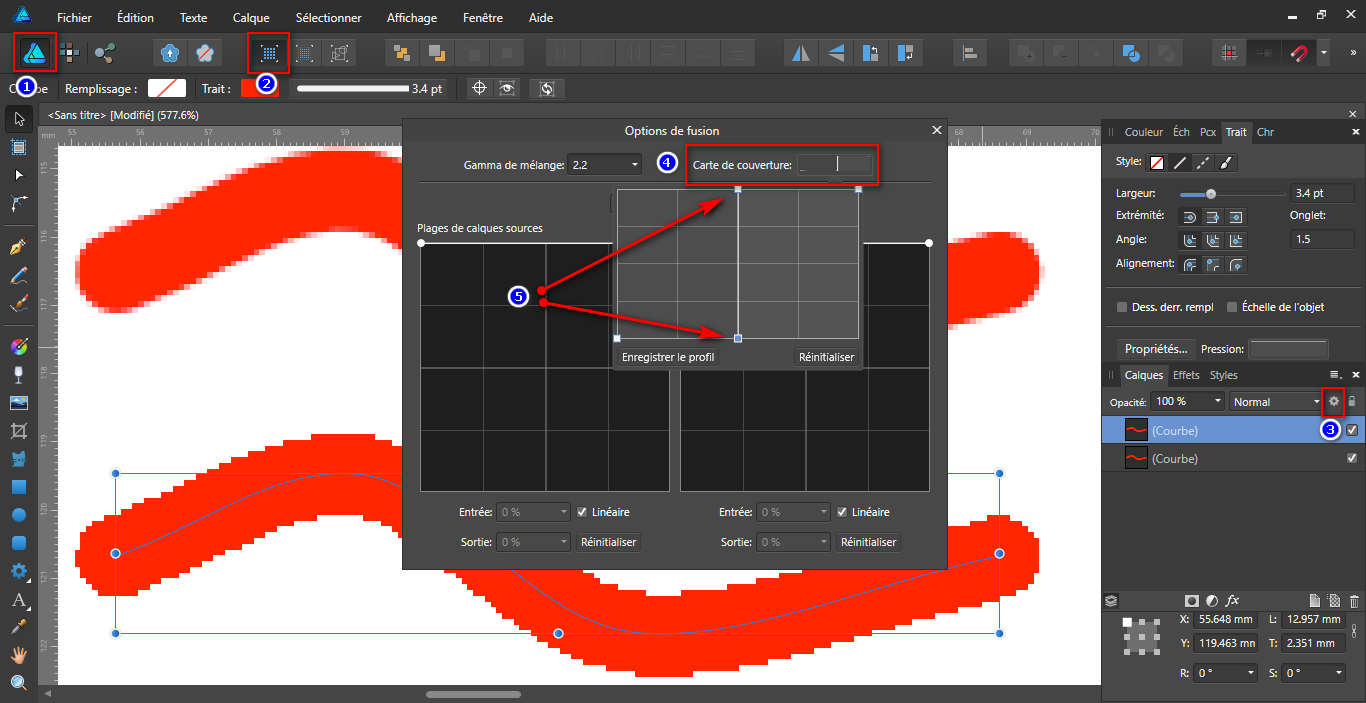Select the Vector Brush tool
This screenshot has width=1366, height=703.
[x=18, y=302]
